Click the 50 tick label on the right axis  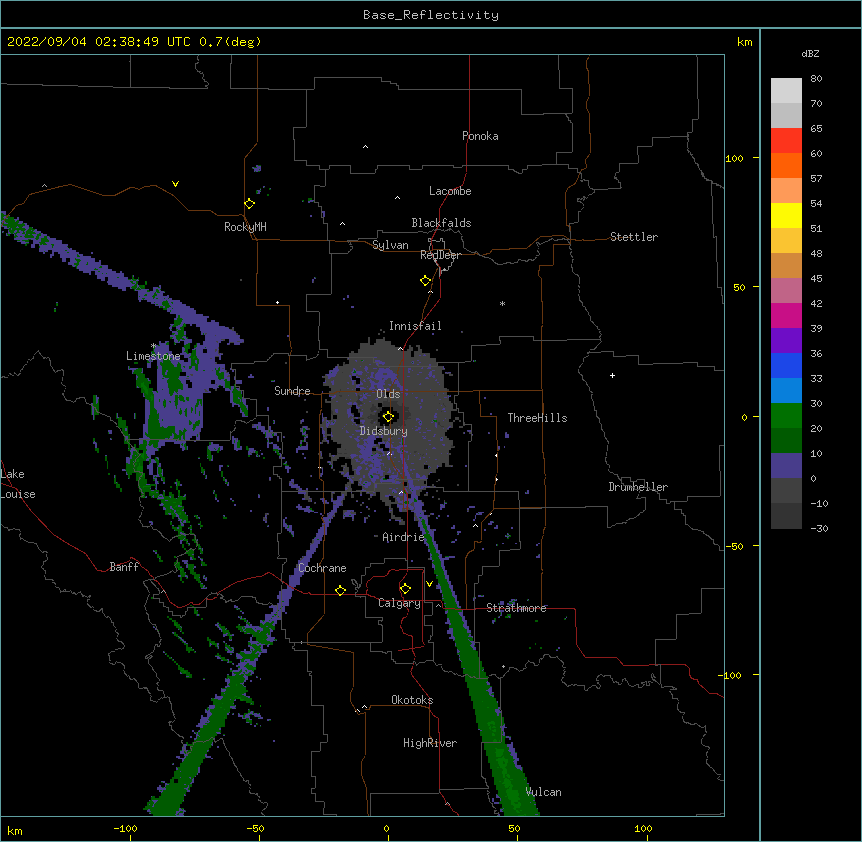pyautogui.click(x=739, y=287)
